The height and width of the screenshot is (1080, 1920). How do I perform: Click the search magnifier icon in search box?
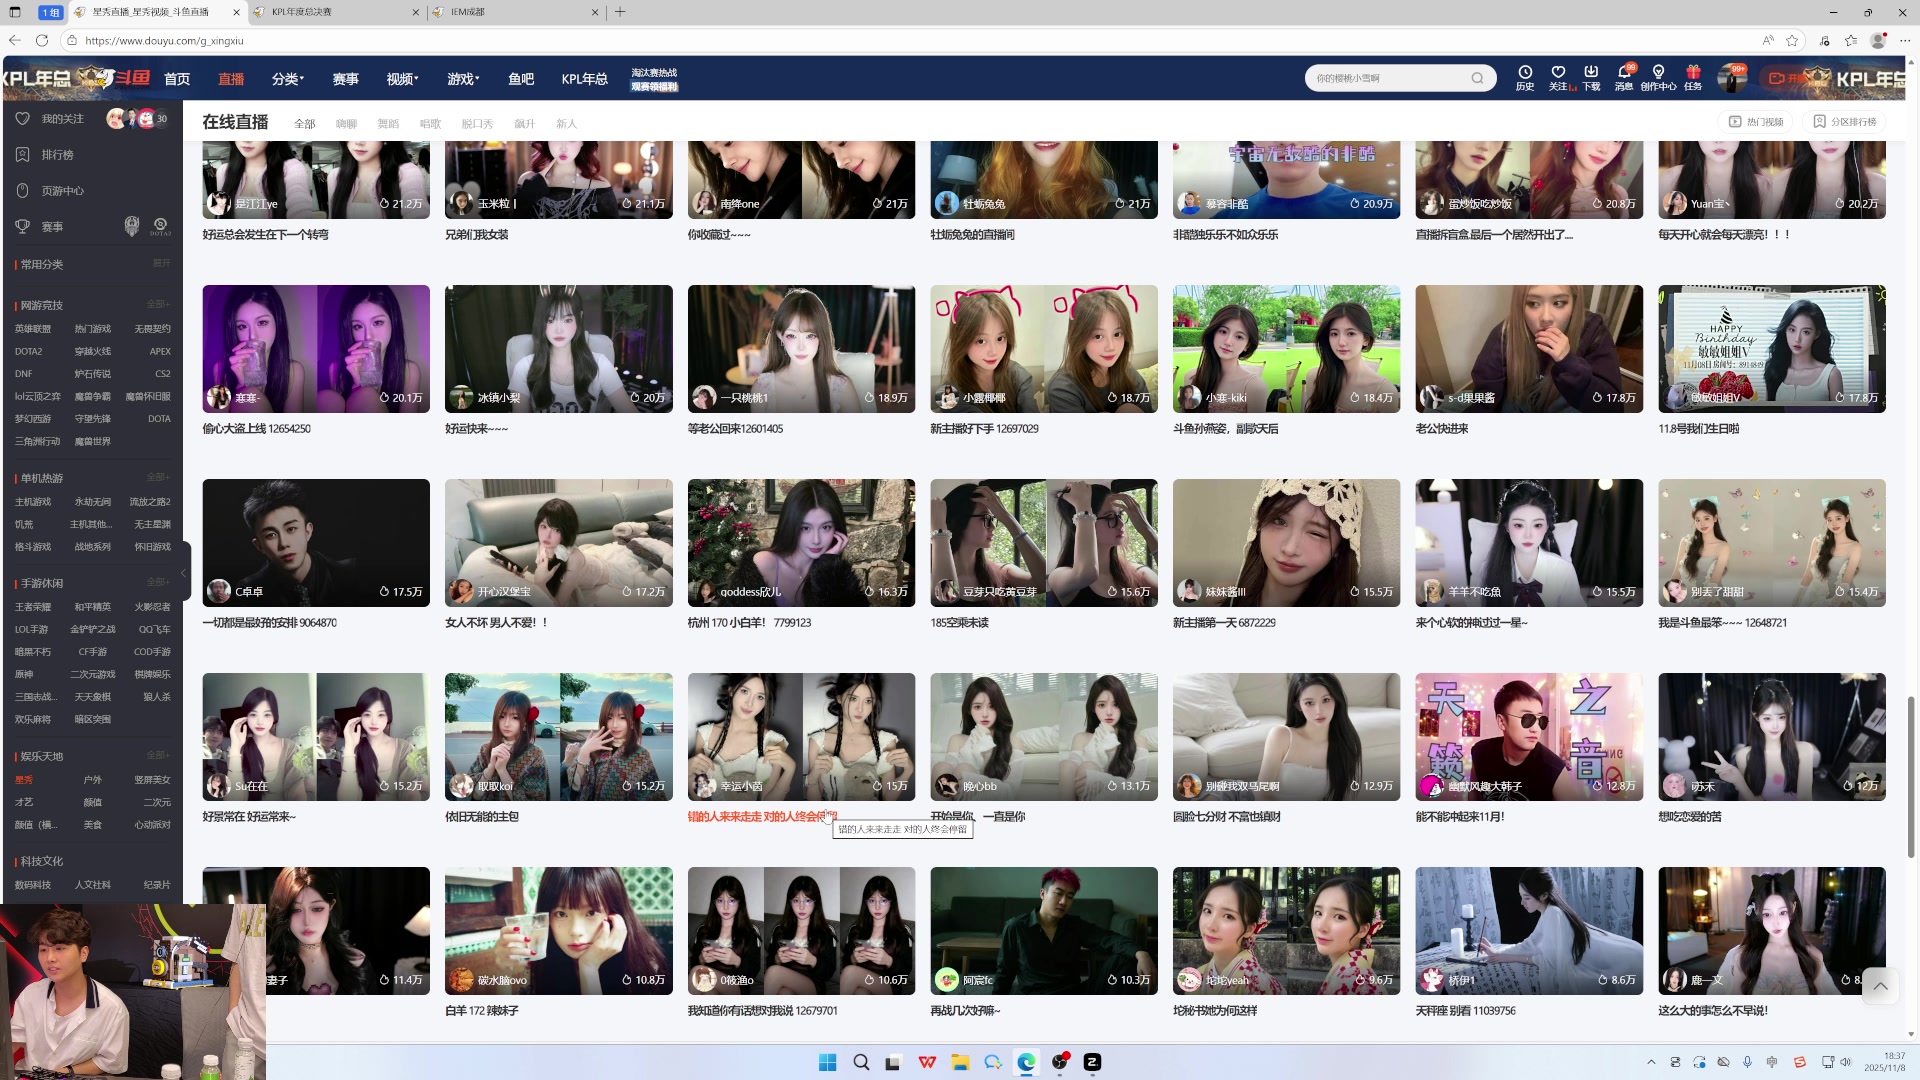pyautogui.click(x=1477, y=78)
